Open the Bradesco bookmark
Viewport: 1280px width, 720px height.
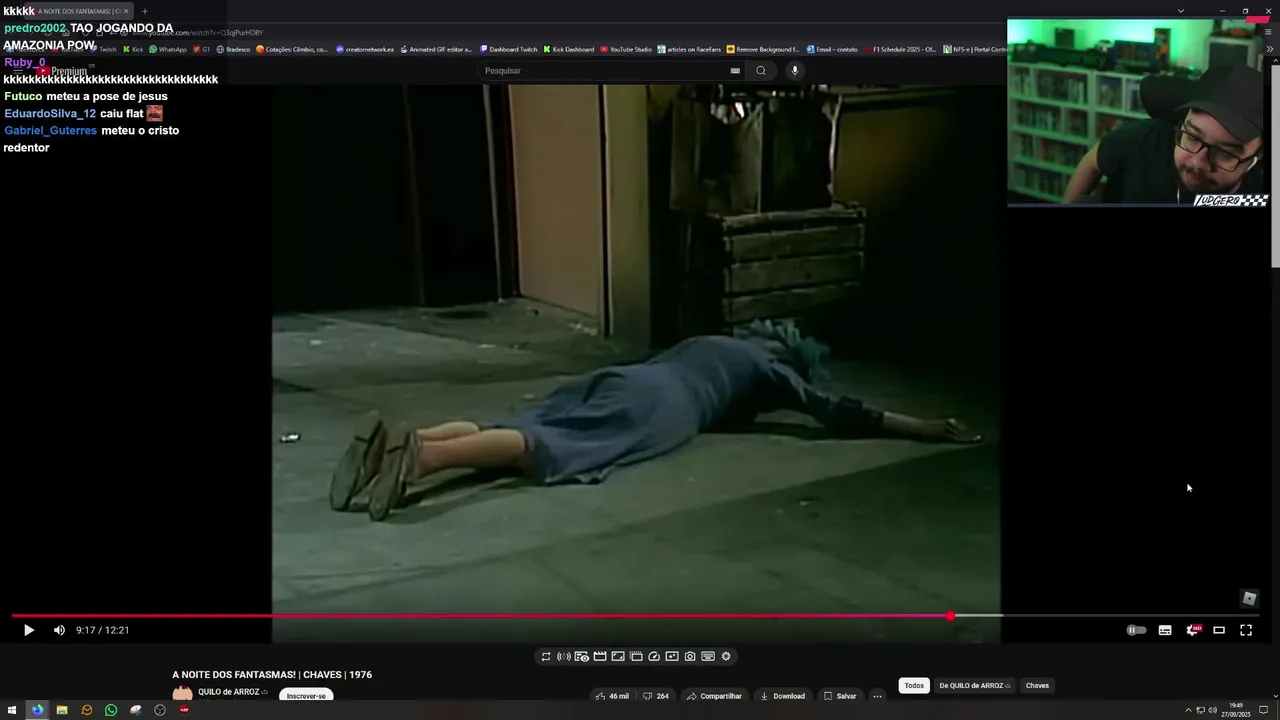click(x=233, y=49)
